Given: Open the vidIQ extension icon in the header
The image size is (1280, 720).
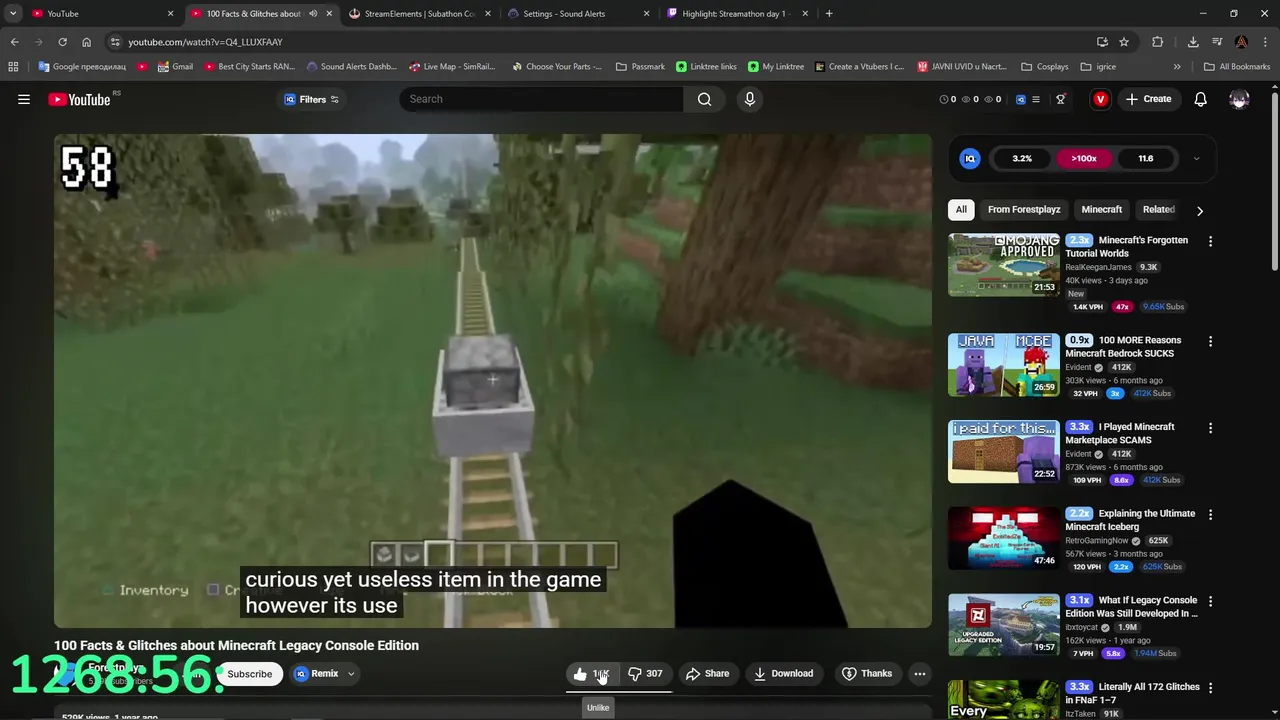Looking at the screenshot, I should point(1020,99).
